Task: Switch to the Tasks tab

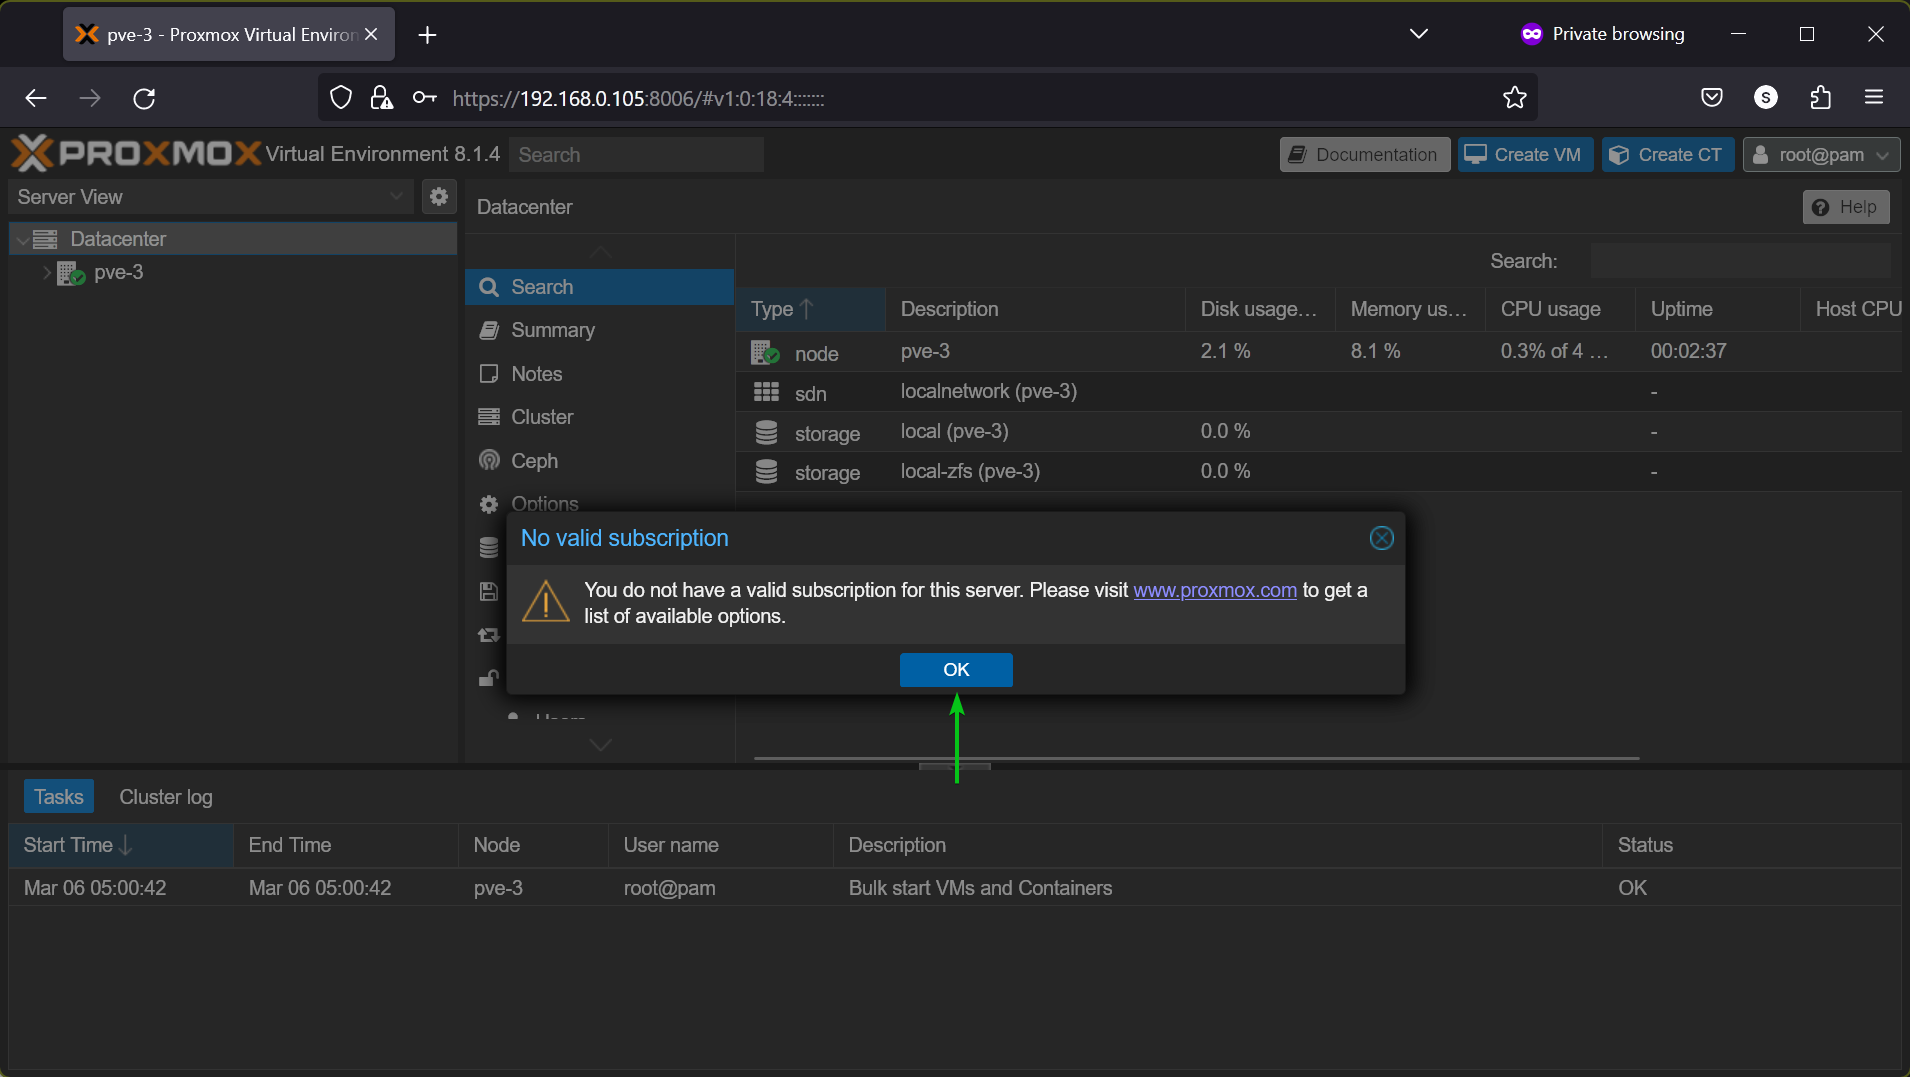Action: pos(58,797)
